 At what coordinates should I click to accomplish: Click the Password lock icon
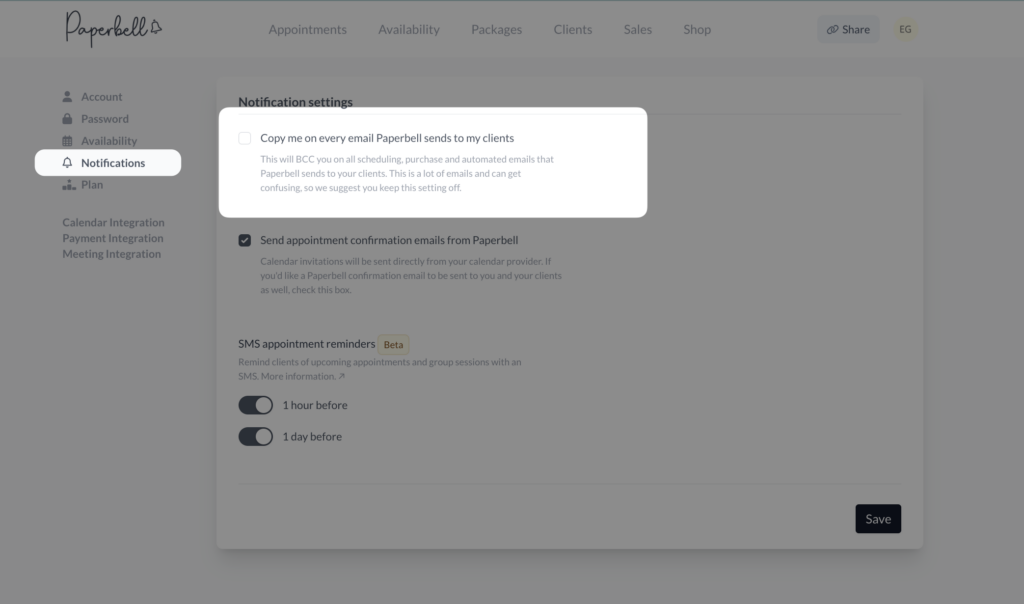[68, 119]
